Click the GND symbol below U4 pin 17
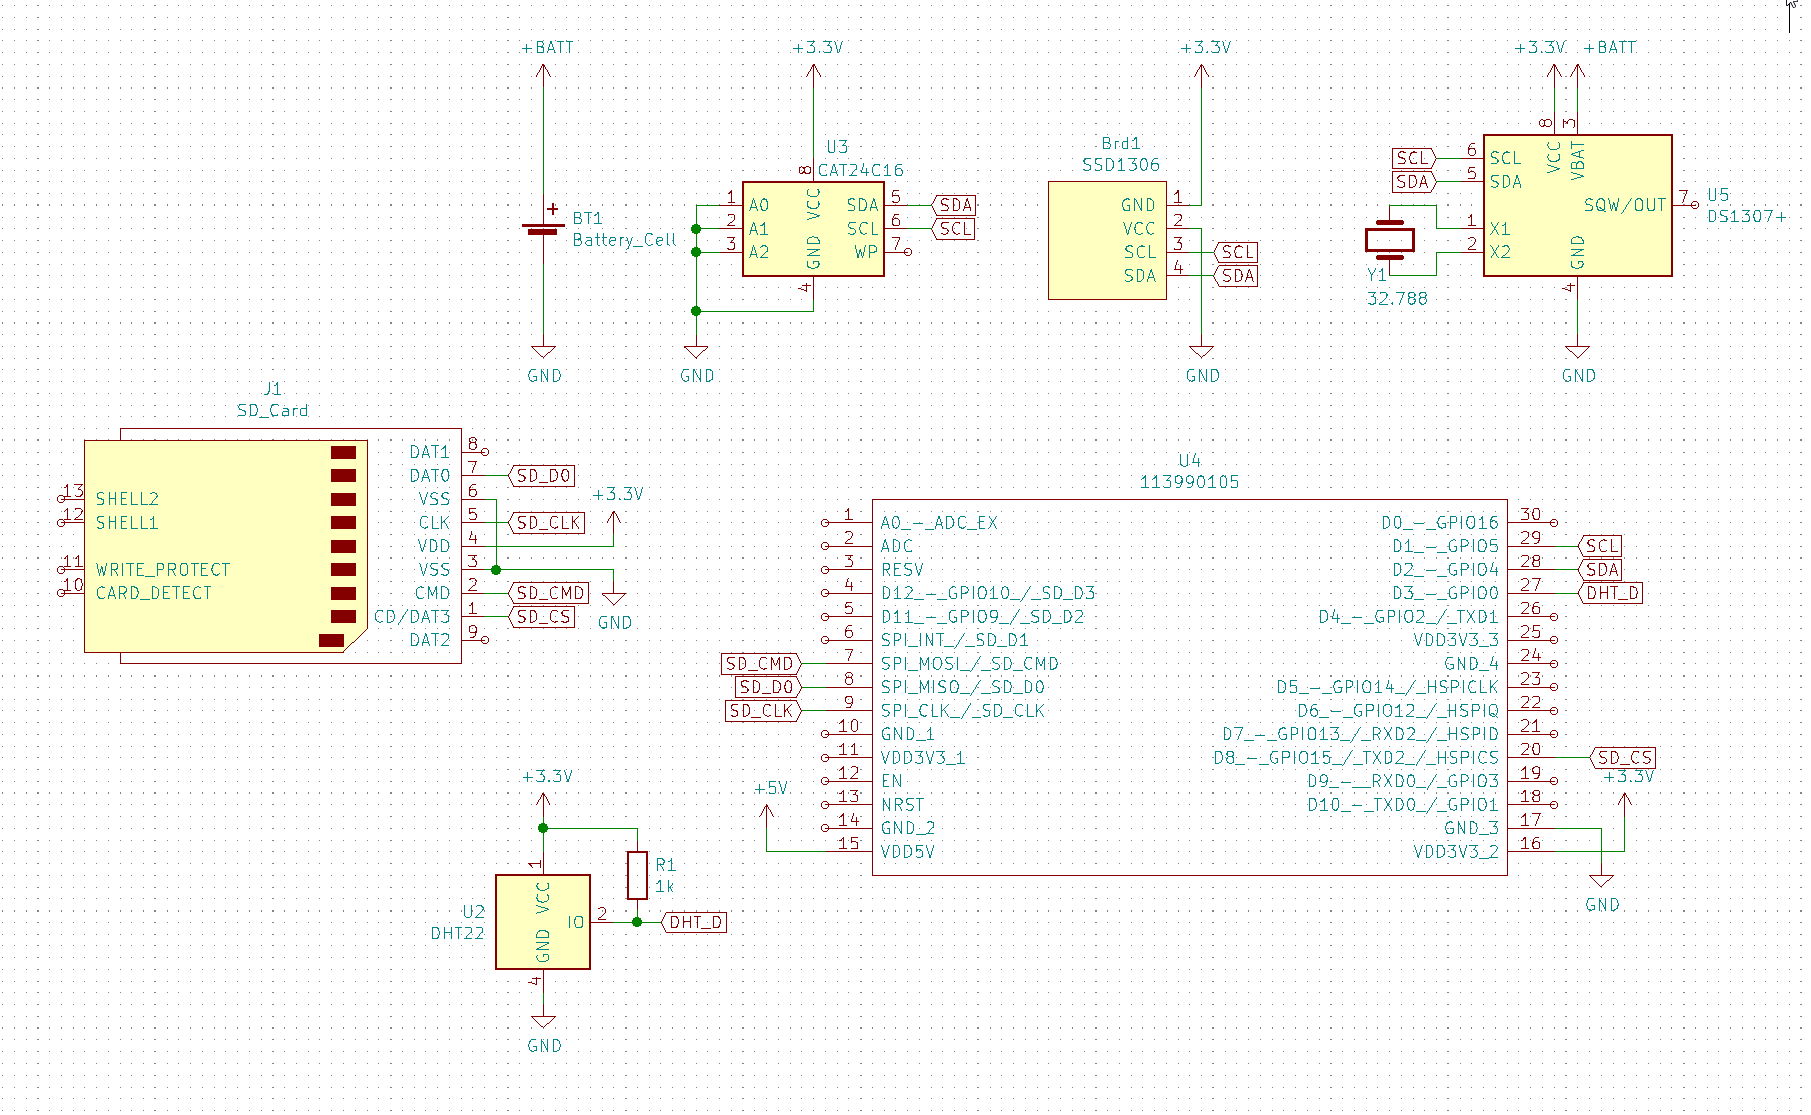The width and height of the screenshot is (1811, 1115). click(x=1602, y=893)
